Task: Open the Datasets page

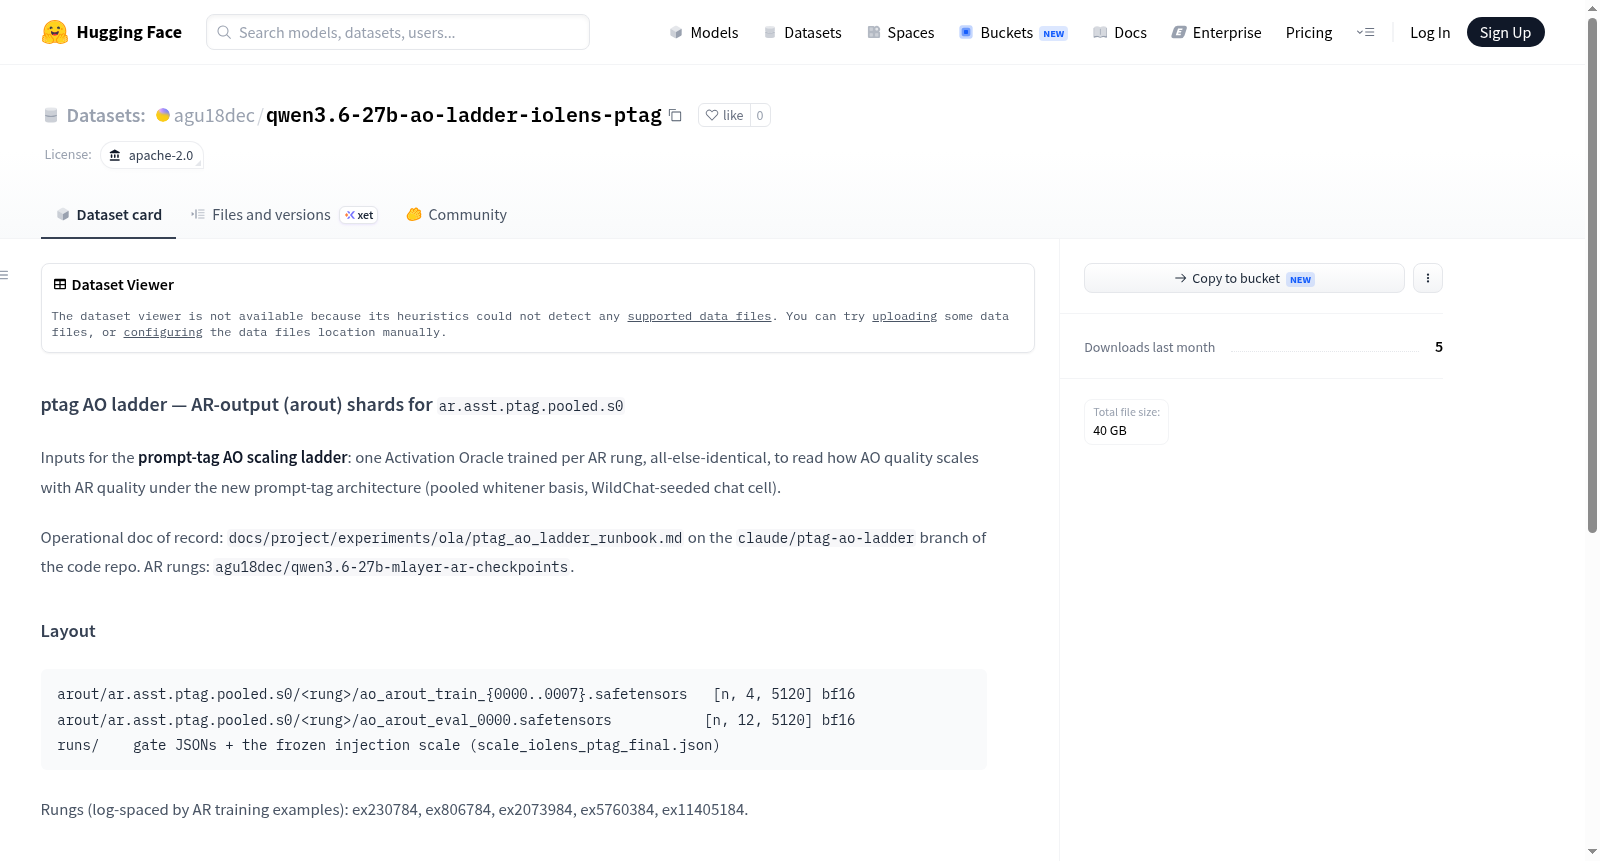Action: (x=802, y=32)
